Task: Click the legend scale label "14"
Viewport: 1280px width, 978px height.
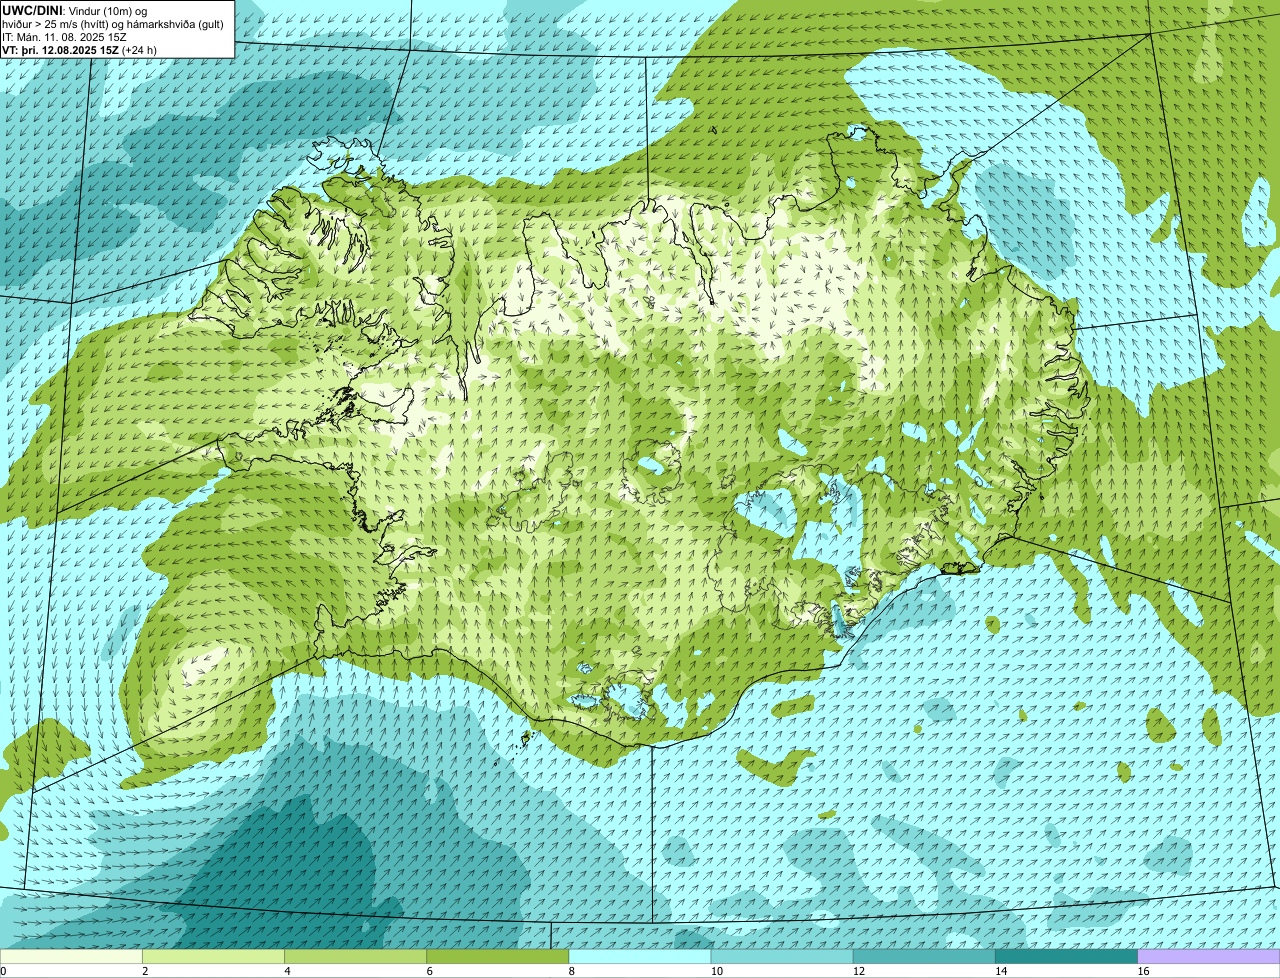Action: click(1001, 971)
